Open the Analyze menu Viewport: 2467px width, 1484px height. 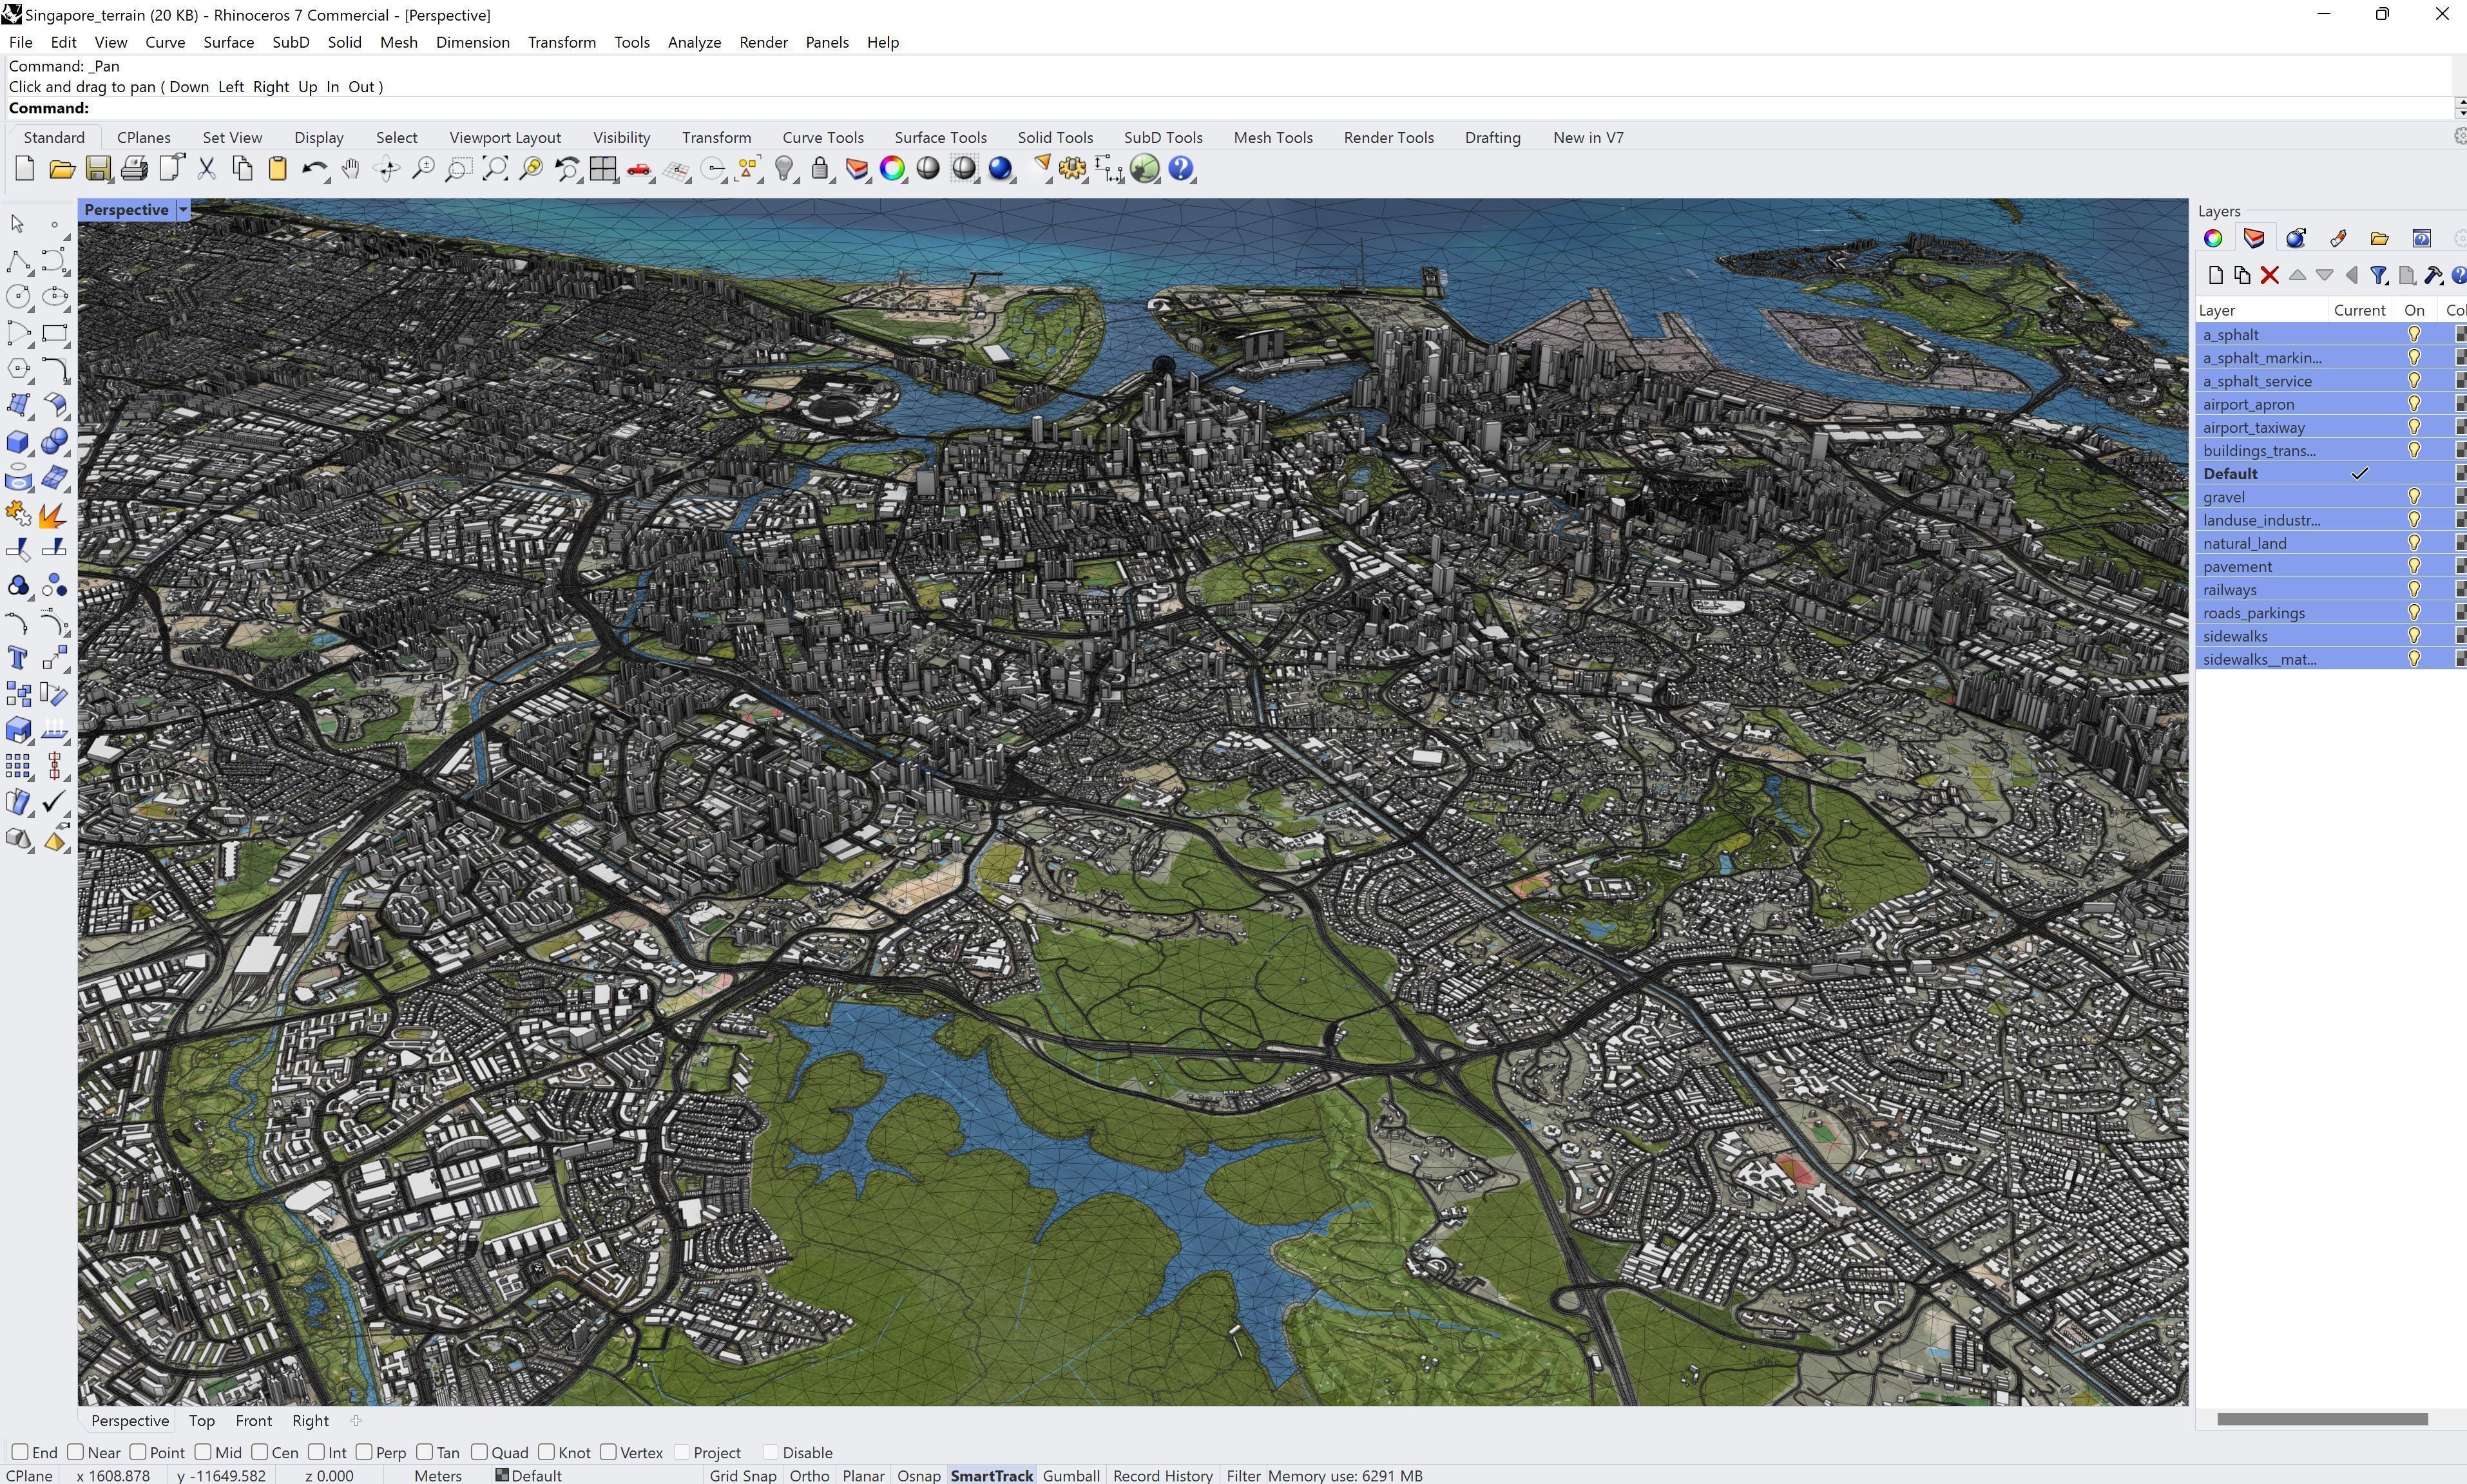click(694, 42)
